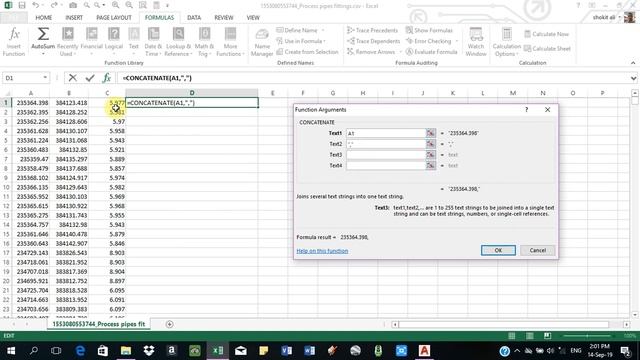Open Help on this function link
640x360 pixels.
[x=322, y=251]
